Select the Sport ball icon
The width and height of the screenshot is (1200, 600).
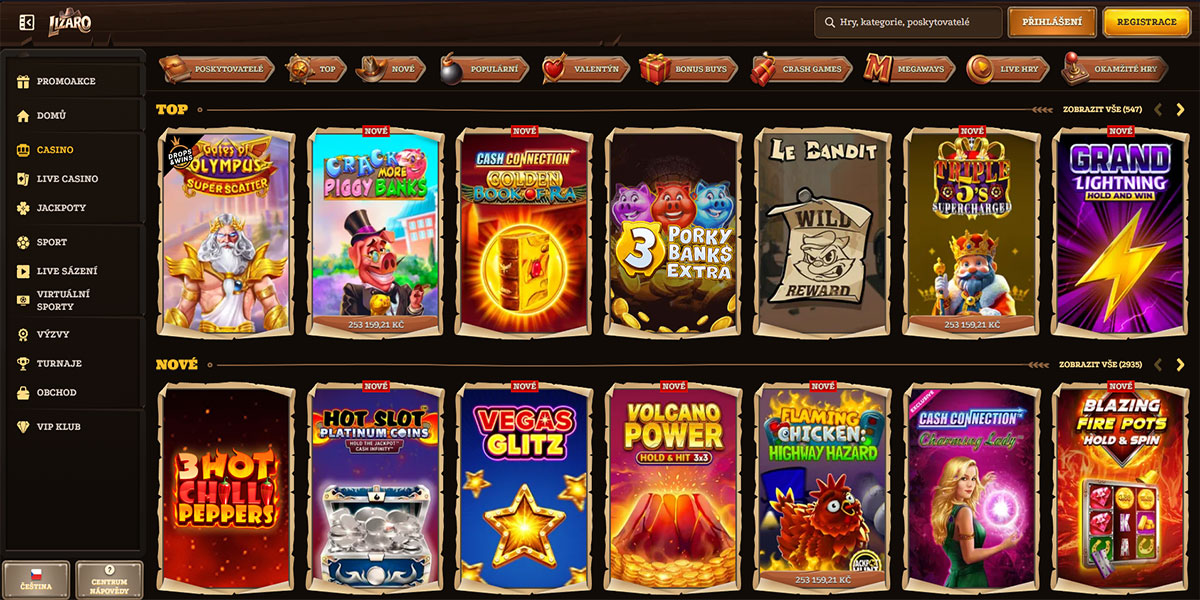[x=23, y=242]
